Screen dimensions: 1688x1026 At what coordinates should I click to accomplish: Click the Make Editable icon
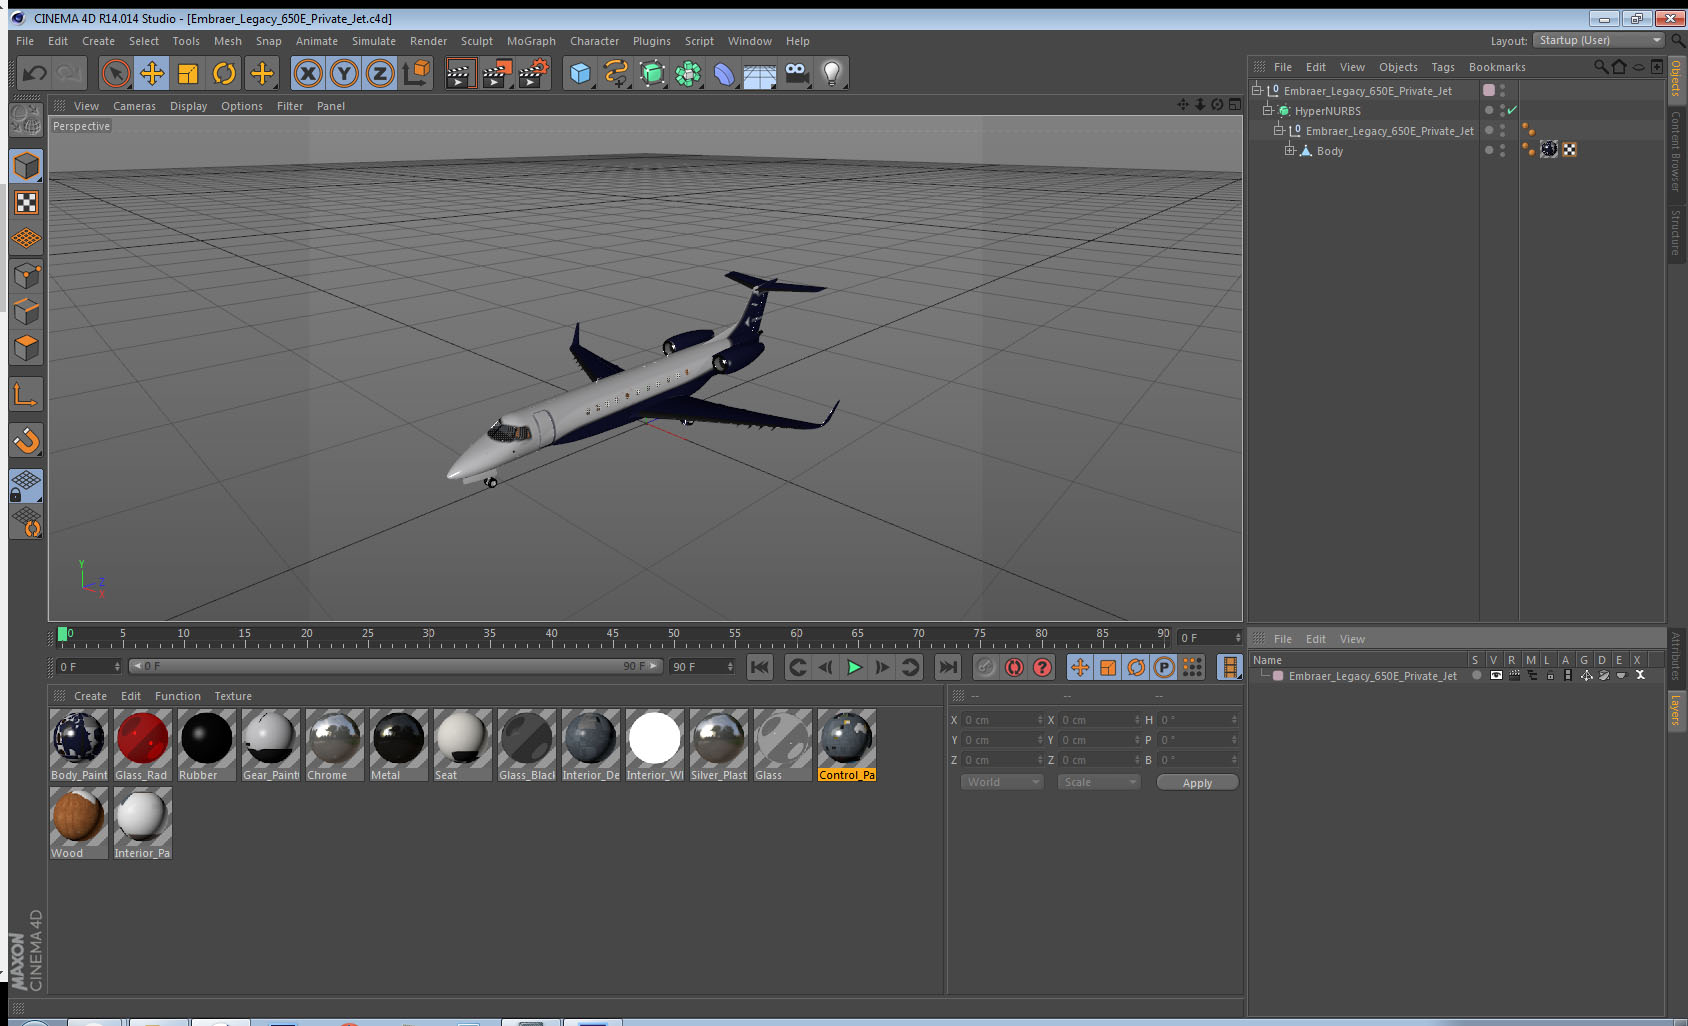pyautogui.click(x=26, y=121)
